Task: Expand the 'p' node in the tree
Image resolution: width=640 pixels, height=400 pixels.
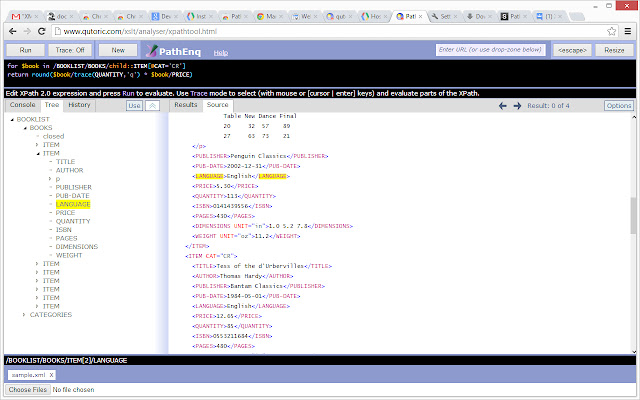Action: click(x=50, y=179)
